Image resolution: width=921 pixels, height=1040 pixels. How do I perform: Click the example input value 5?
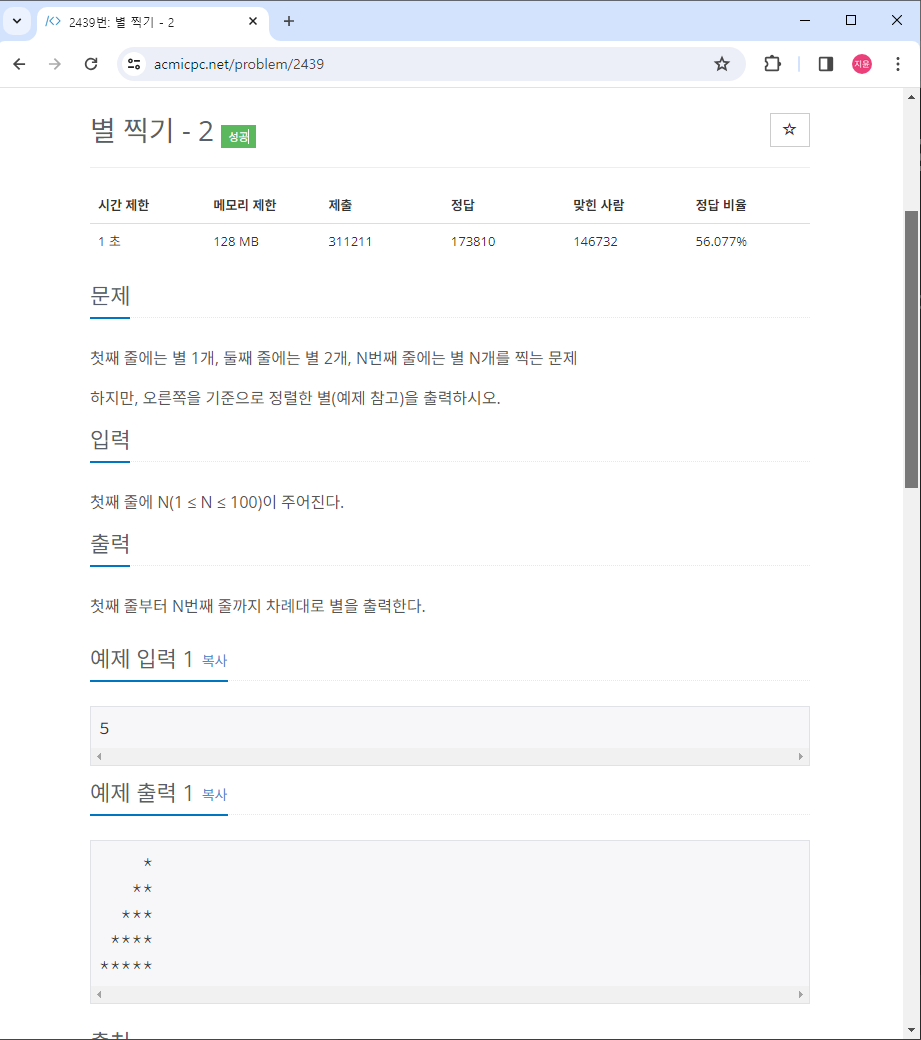[x=104, y=728]
